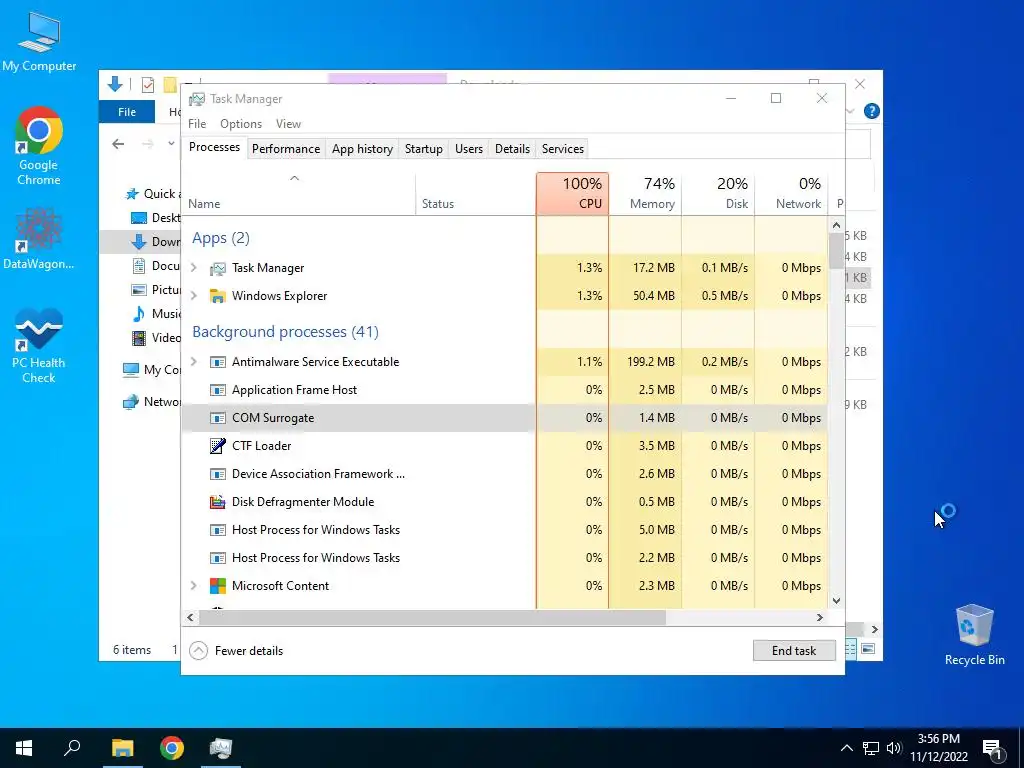
Task: Open My Computer desktop icon
Action: tap(39, 41)
